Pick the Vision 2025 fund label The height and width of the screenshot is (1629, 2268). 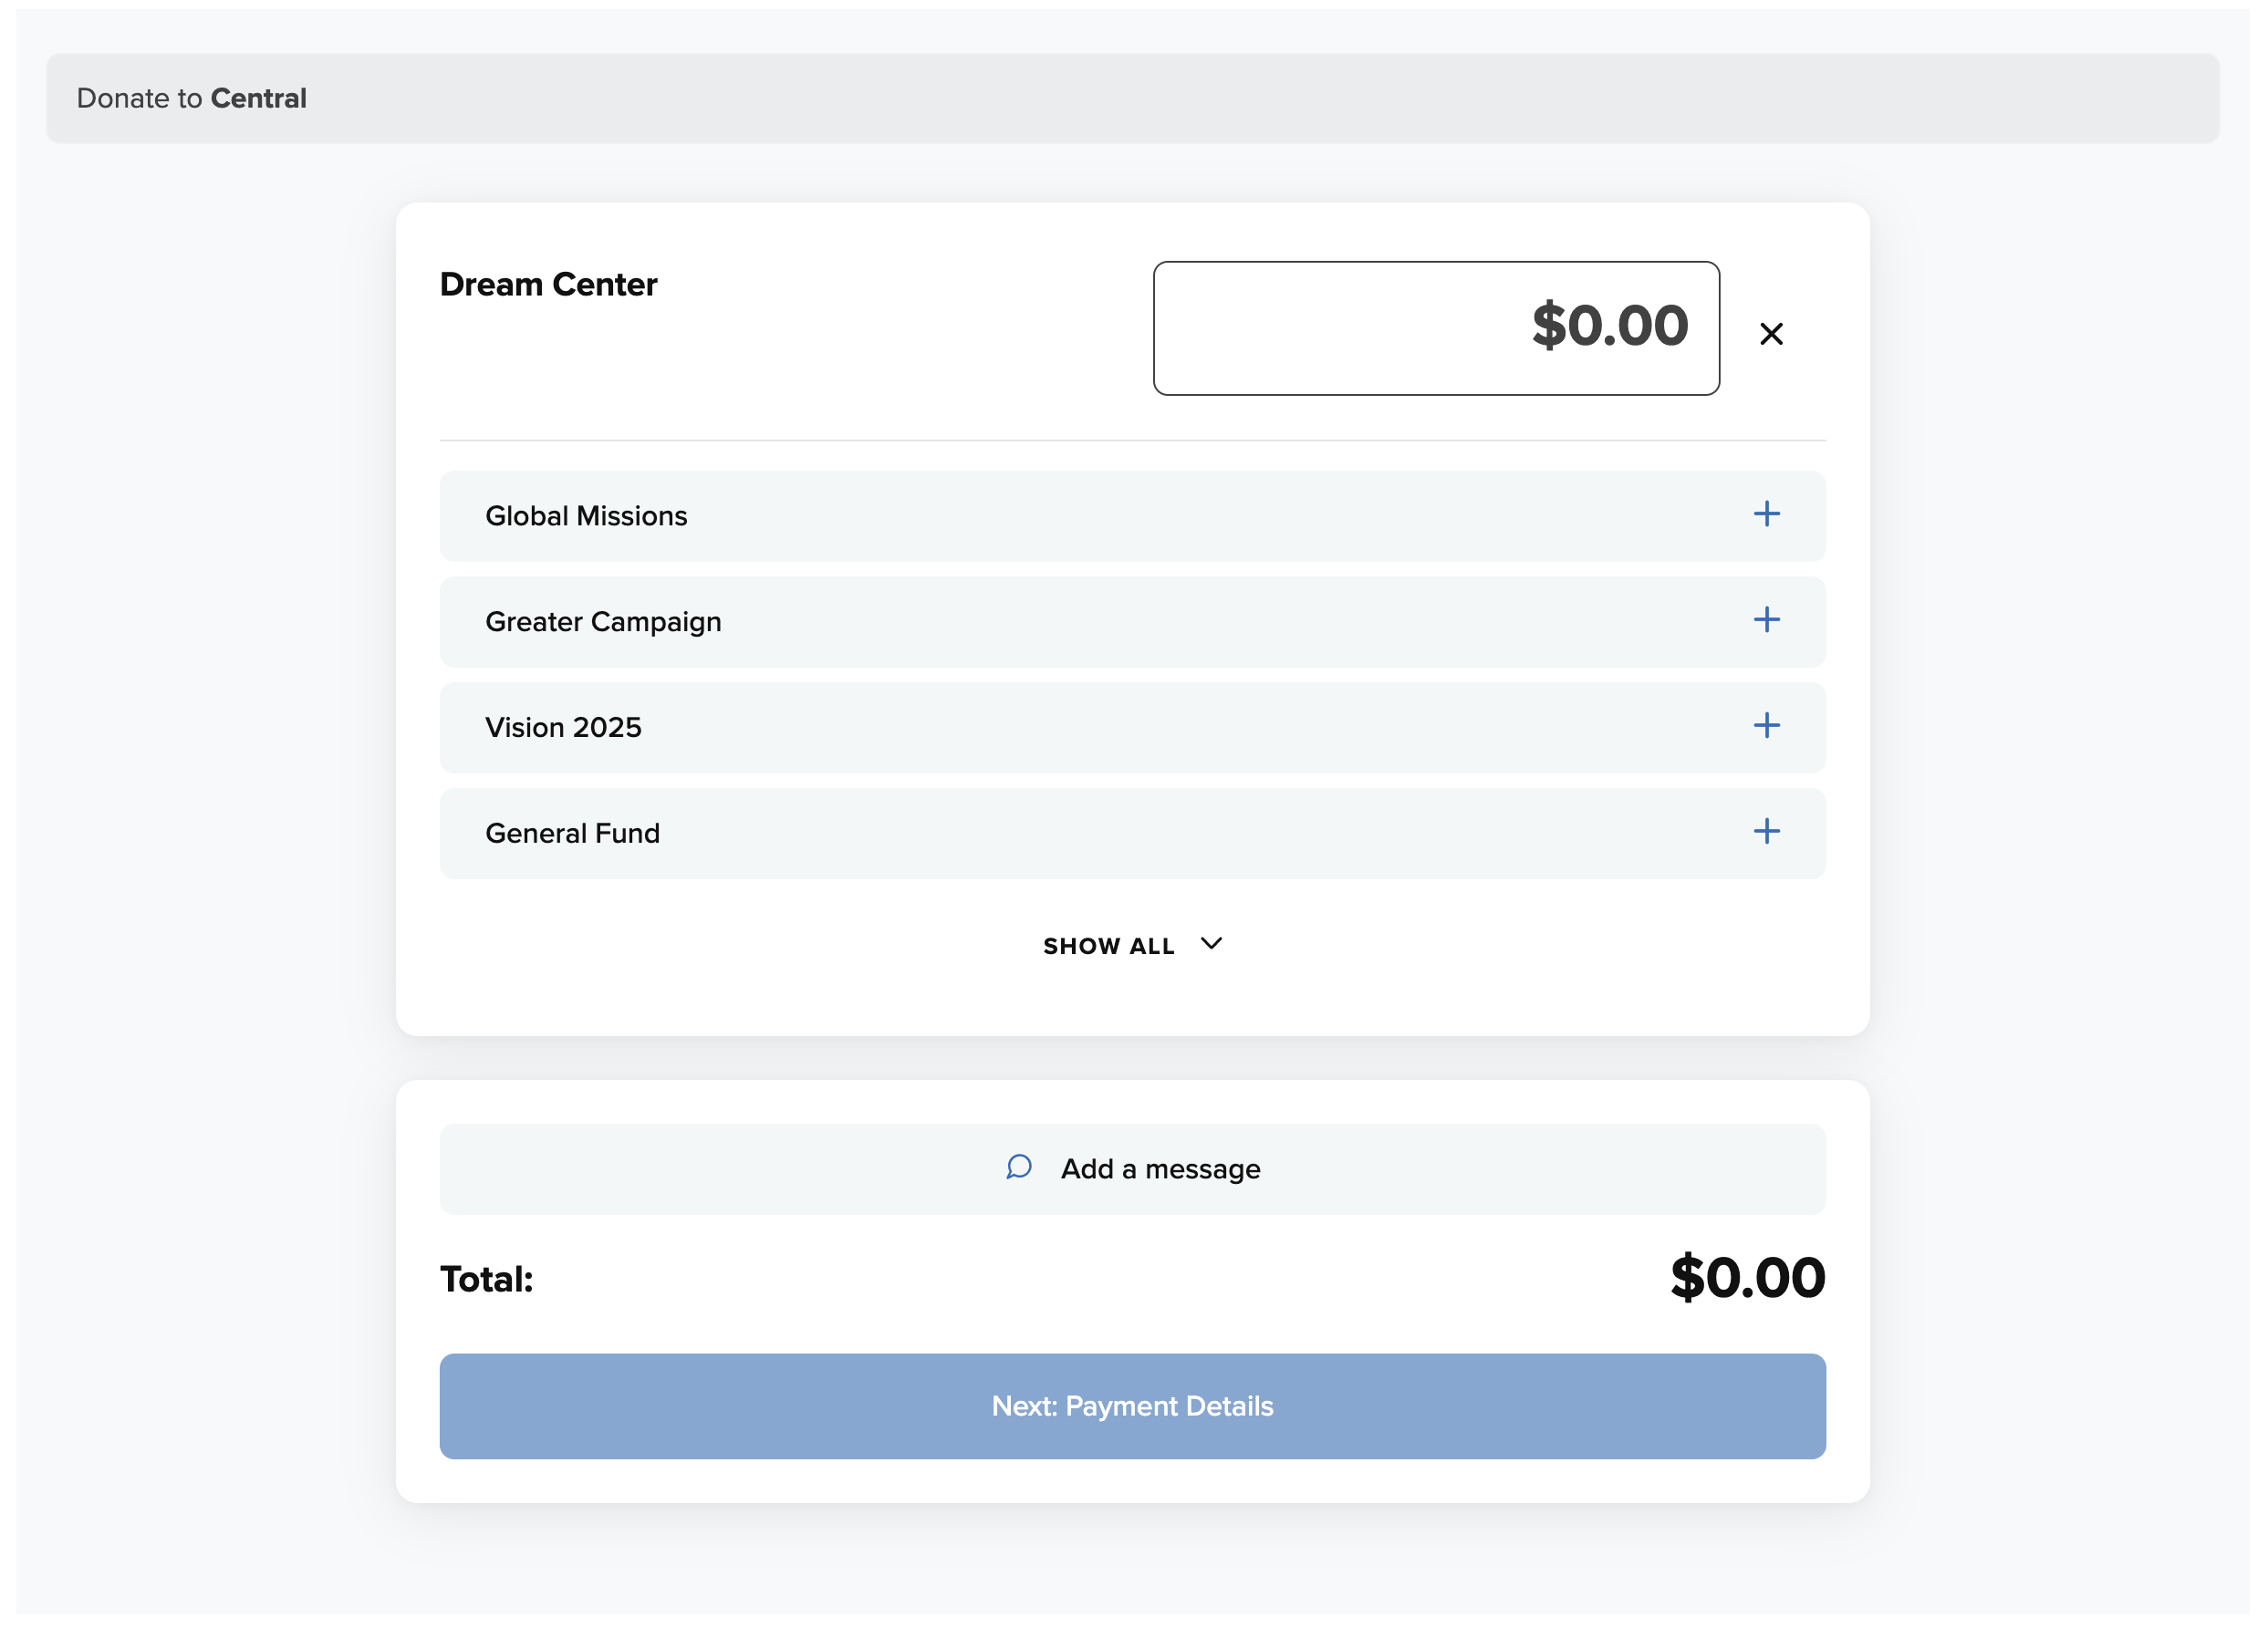click(563, 728)
